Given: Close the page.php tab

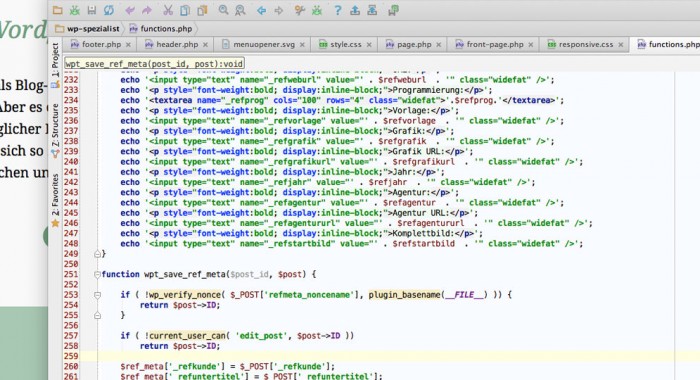Looking at the screenshot, I should (x=439, y=45).
